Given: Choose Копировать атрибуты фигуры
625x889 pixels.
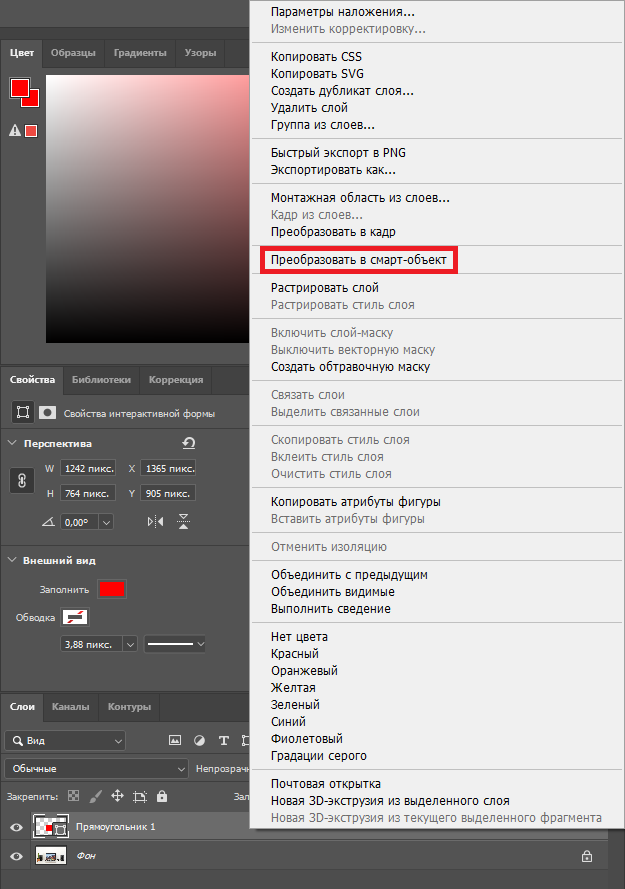Looking at the screenshot, I should click(x=356, y=502).
